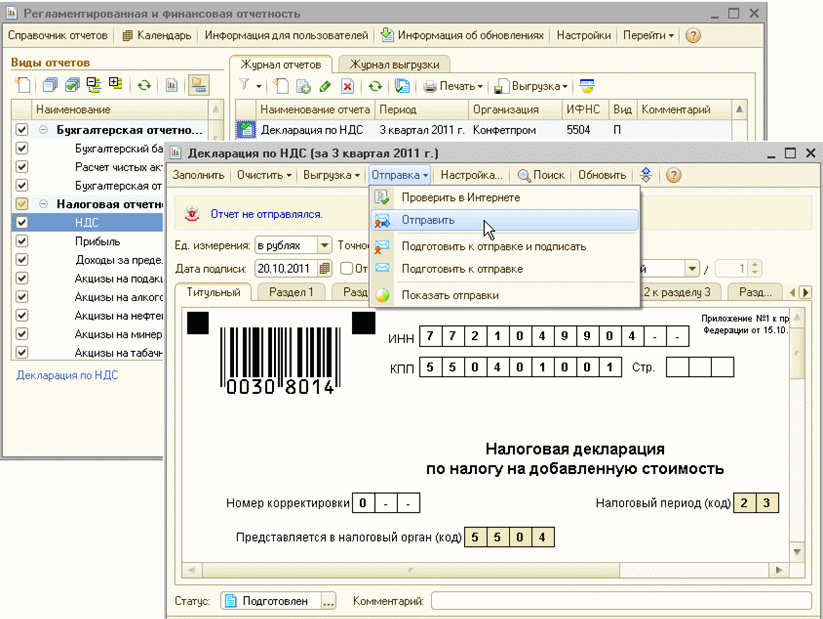823x619 pixels.
Task: Open Перейти dropdown in main toolbar
Action: (x=648, y=35)
